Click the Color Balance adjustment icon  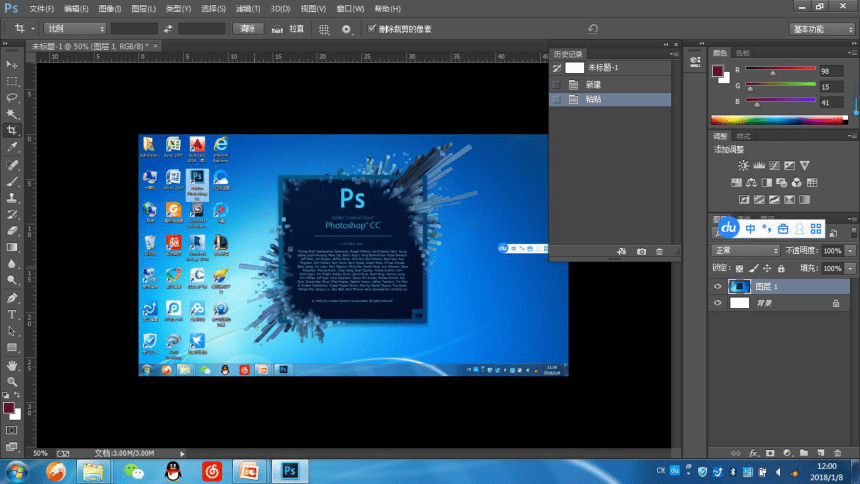(751, 182)
